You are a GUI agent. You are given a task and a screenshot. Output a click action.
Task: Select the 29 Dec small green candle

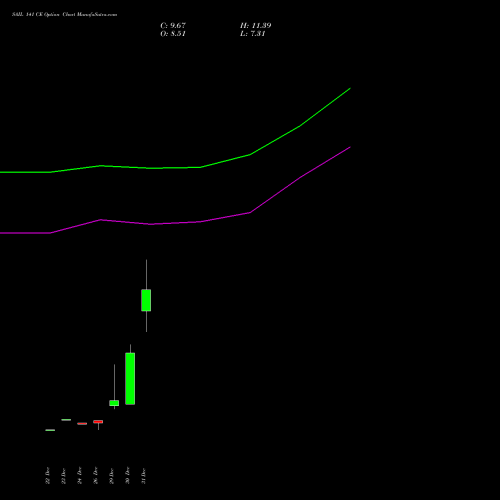114,403
